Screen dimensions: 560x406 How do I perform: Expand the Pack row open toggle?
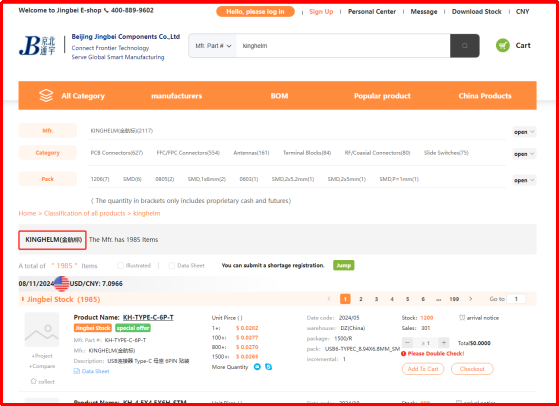[524, 180]
